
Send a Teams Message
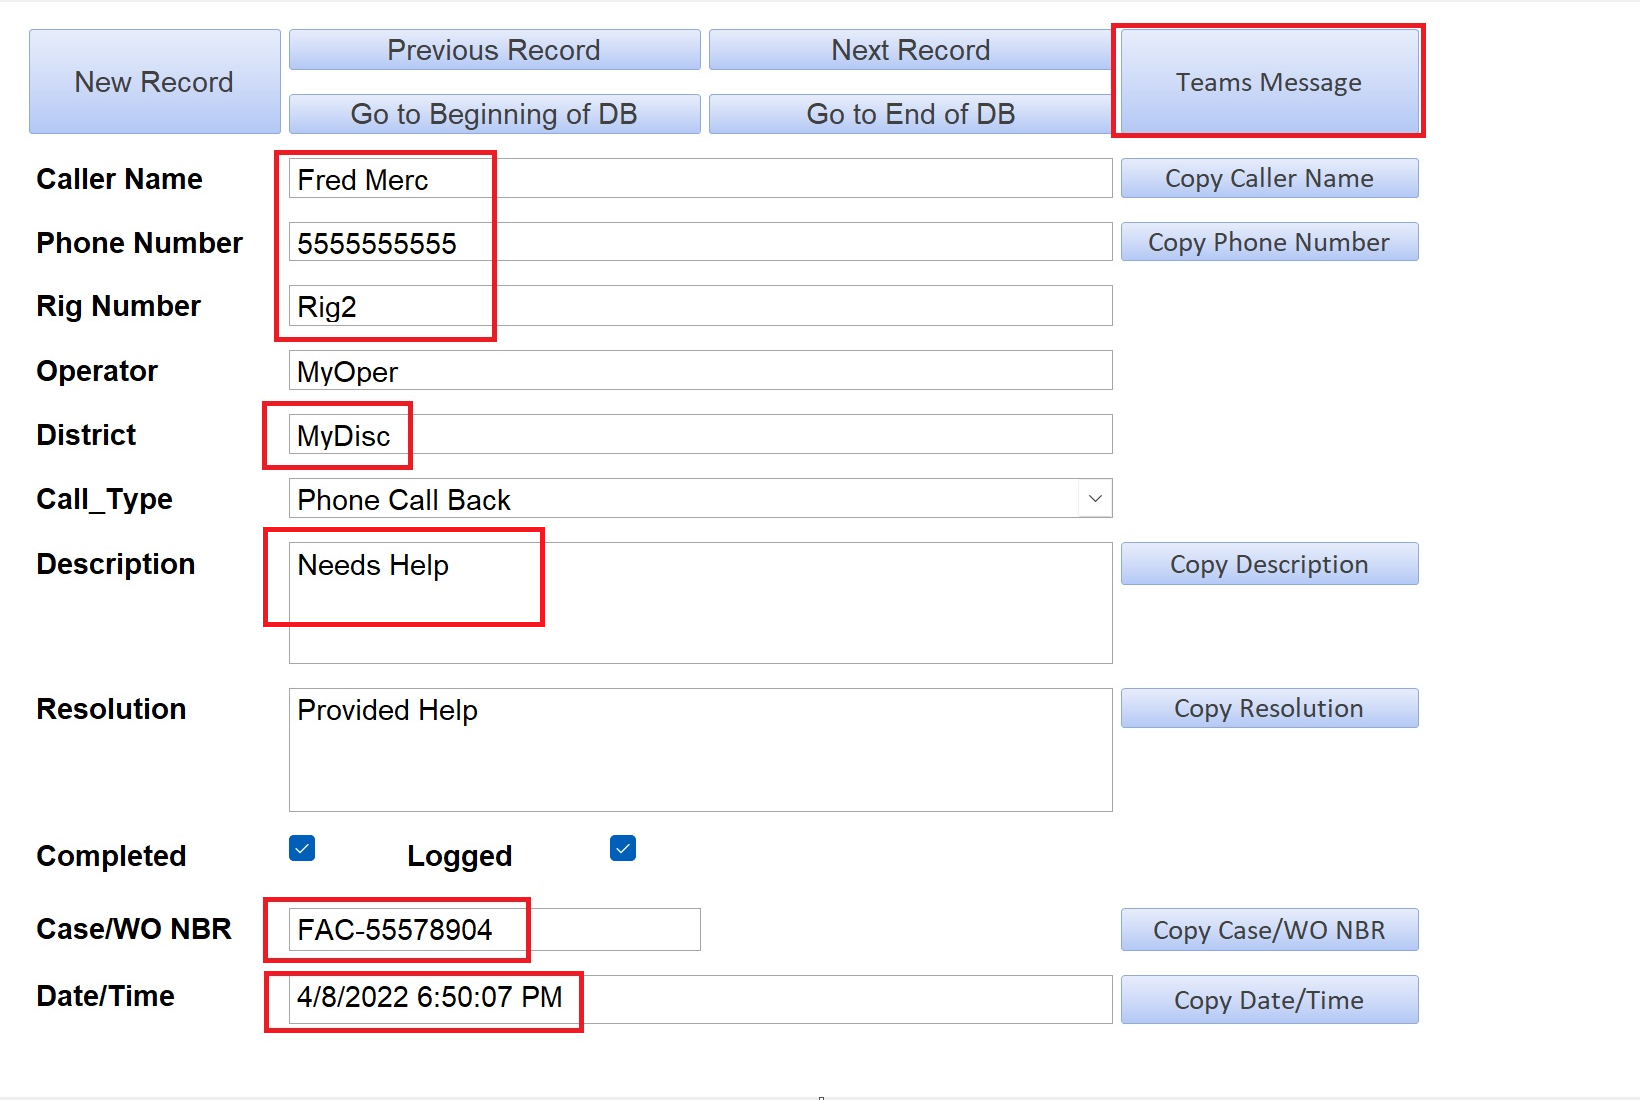[1268, 82]
